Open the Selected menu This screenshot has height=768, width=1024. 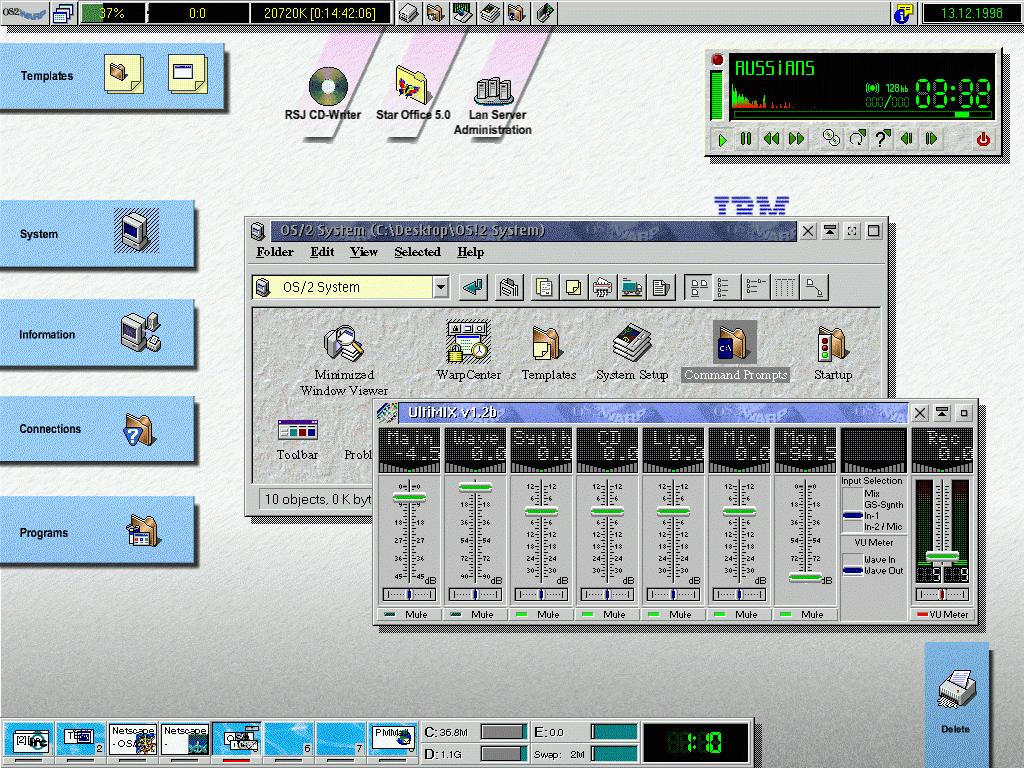tap(417, 252)
